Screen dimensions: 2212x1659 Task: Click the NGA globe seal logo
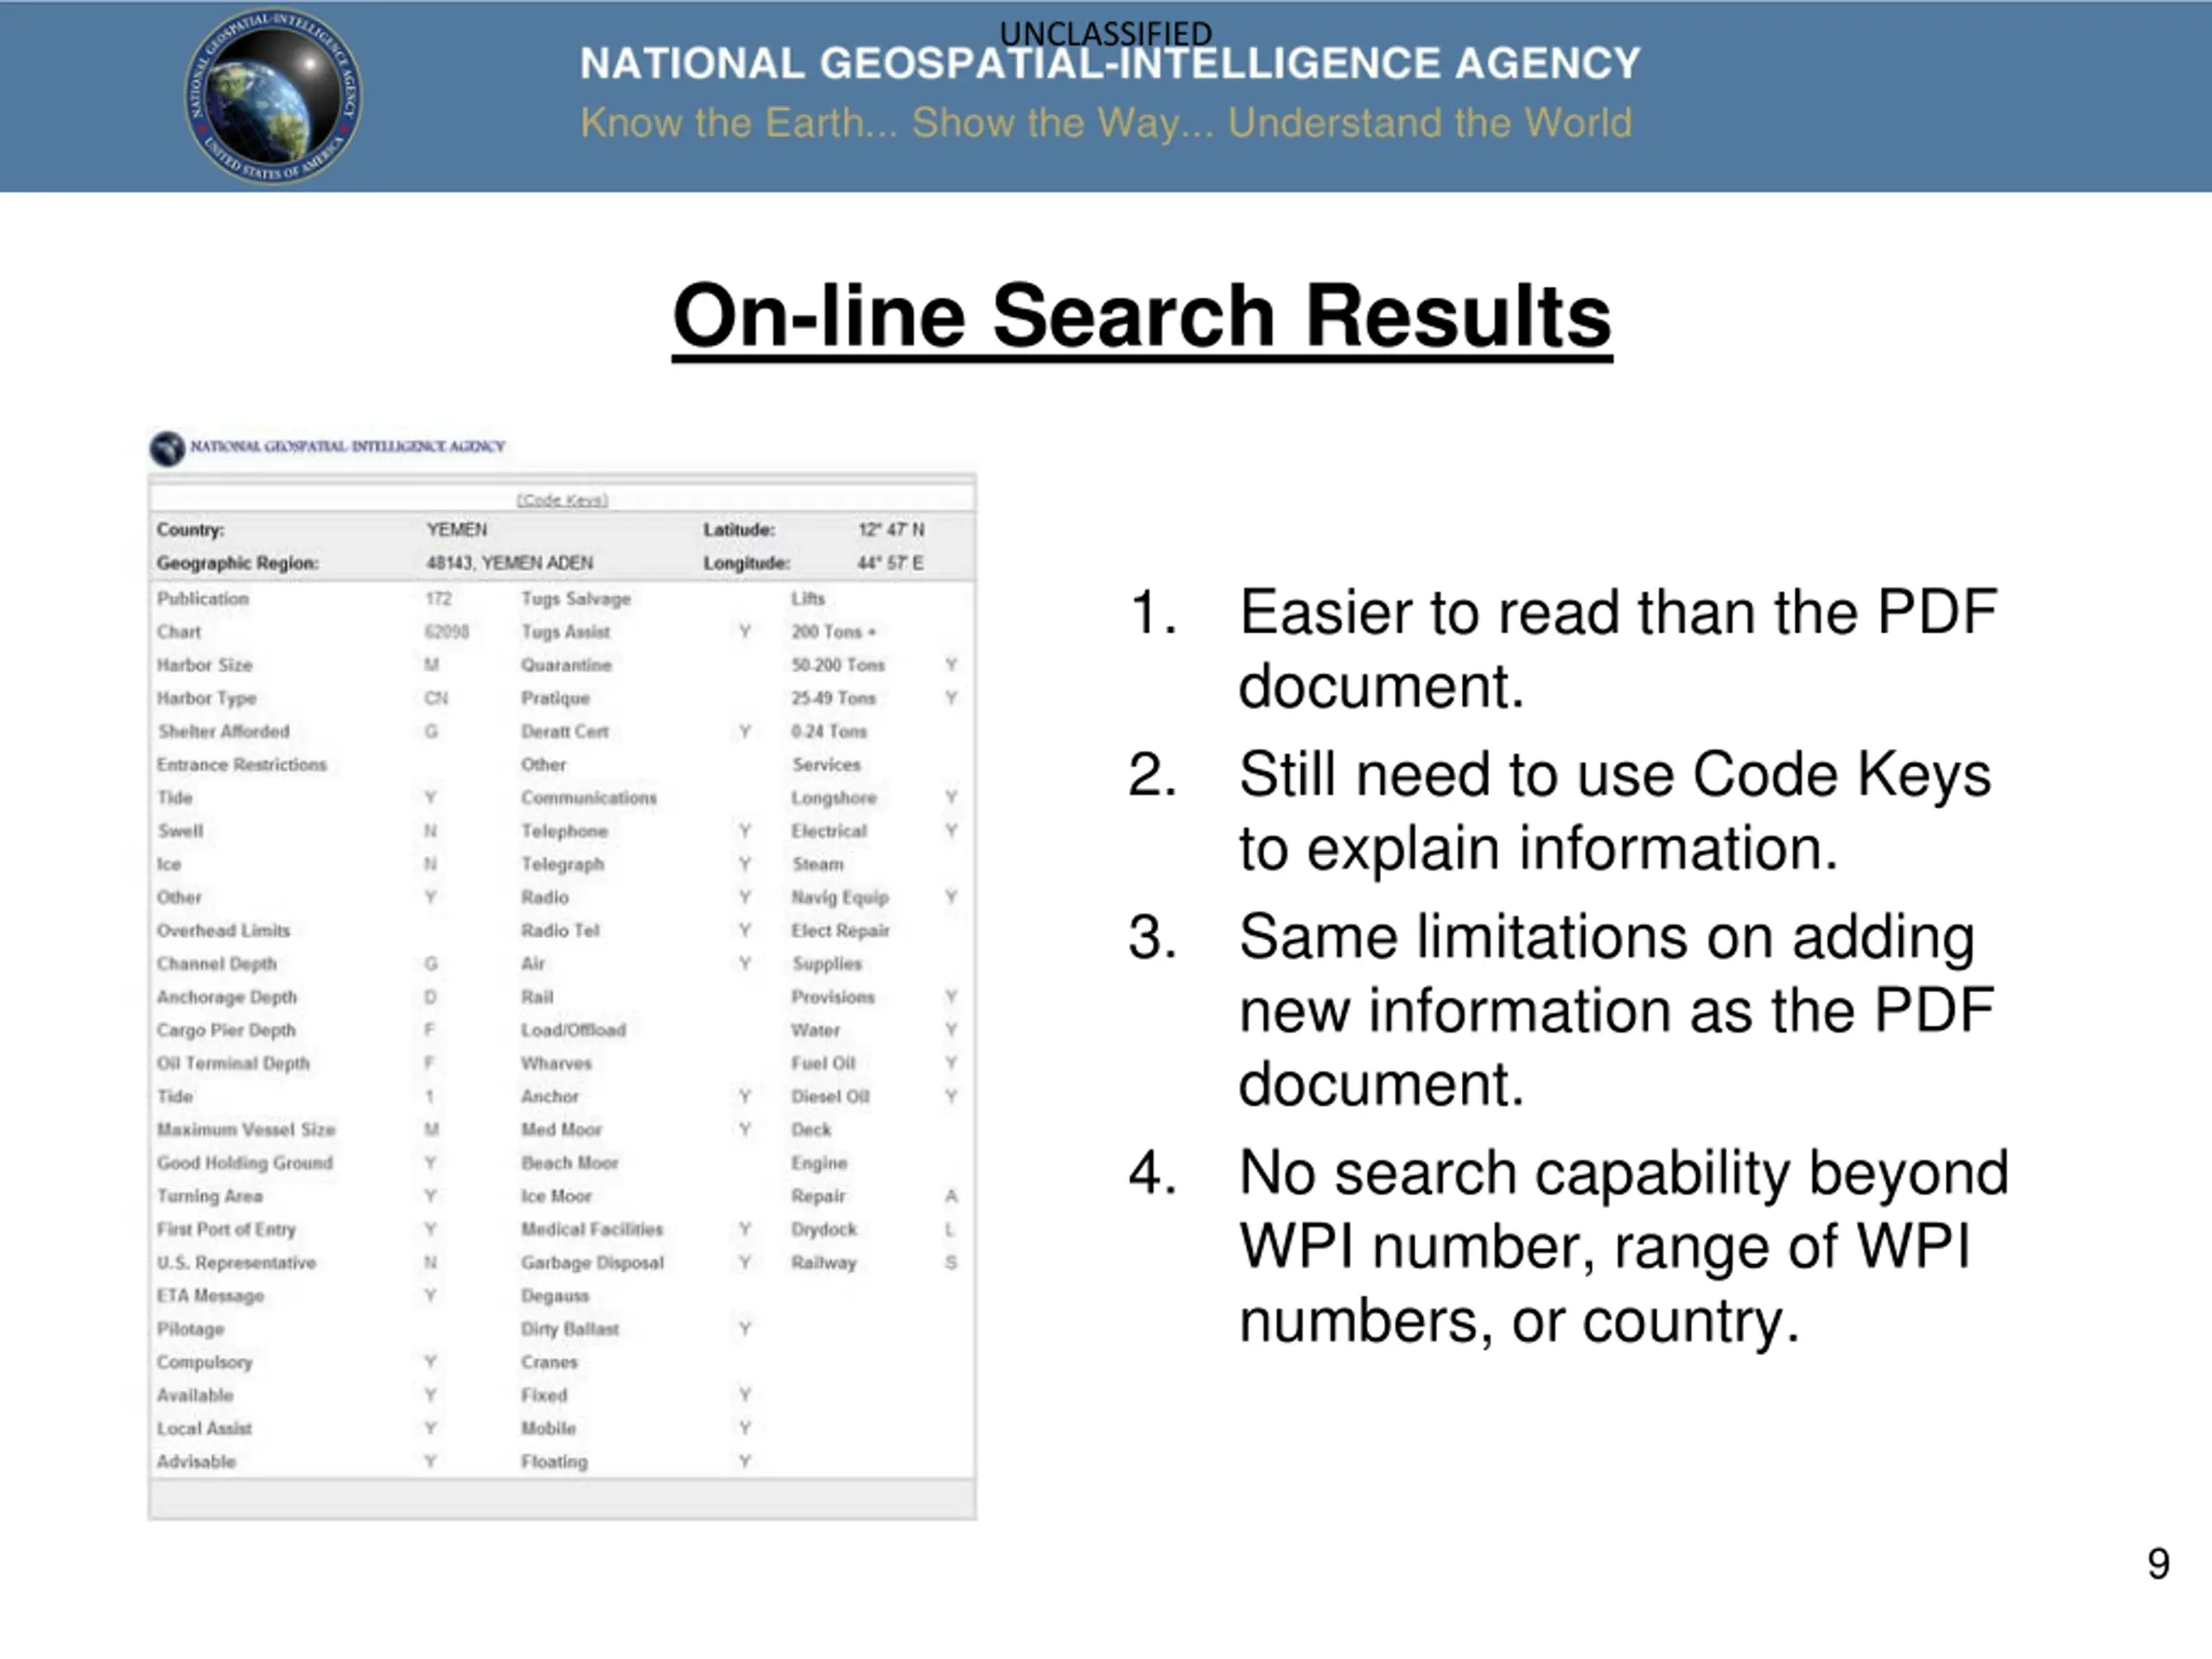click(x=273, y=96)
